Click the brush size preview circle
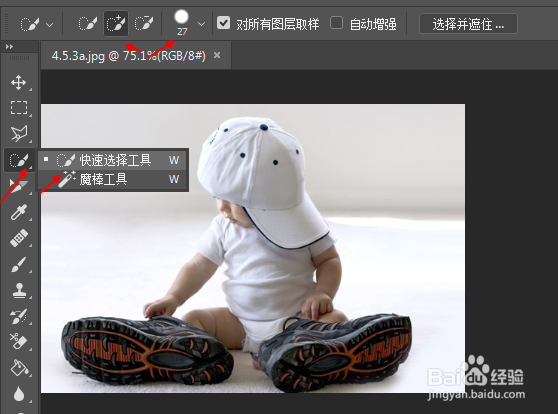This screenshot has width=558, height=414. tap(181, 17)
